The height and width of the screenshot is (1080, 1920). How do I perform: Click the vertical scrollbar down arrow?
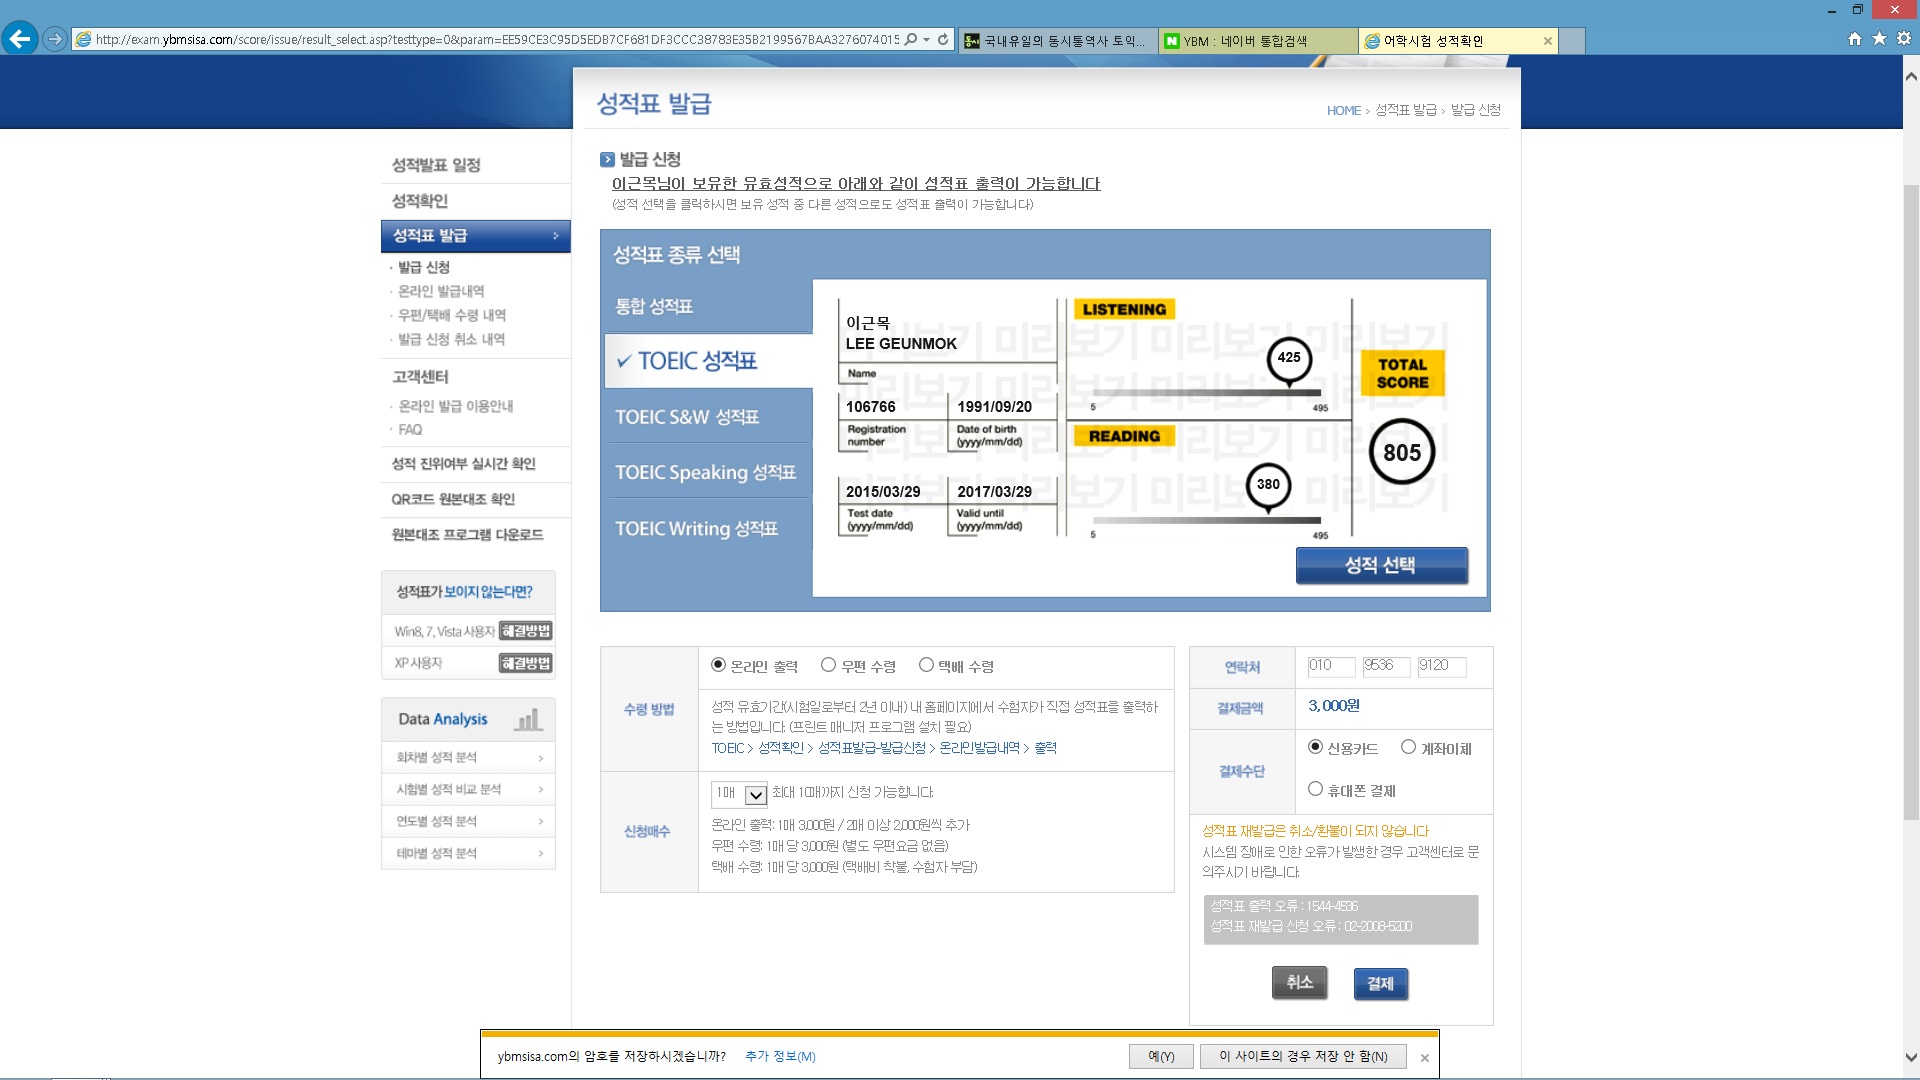point(1911,1057)
